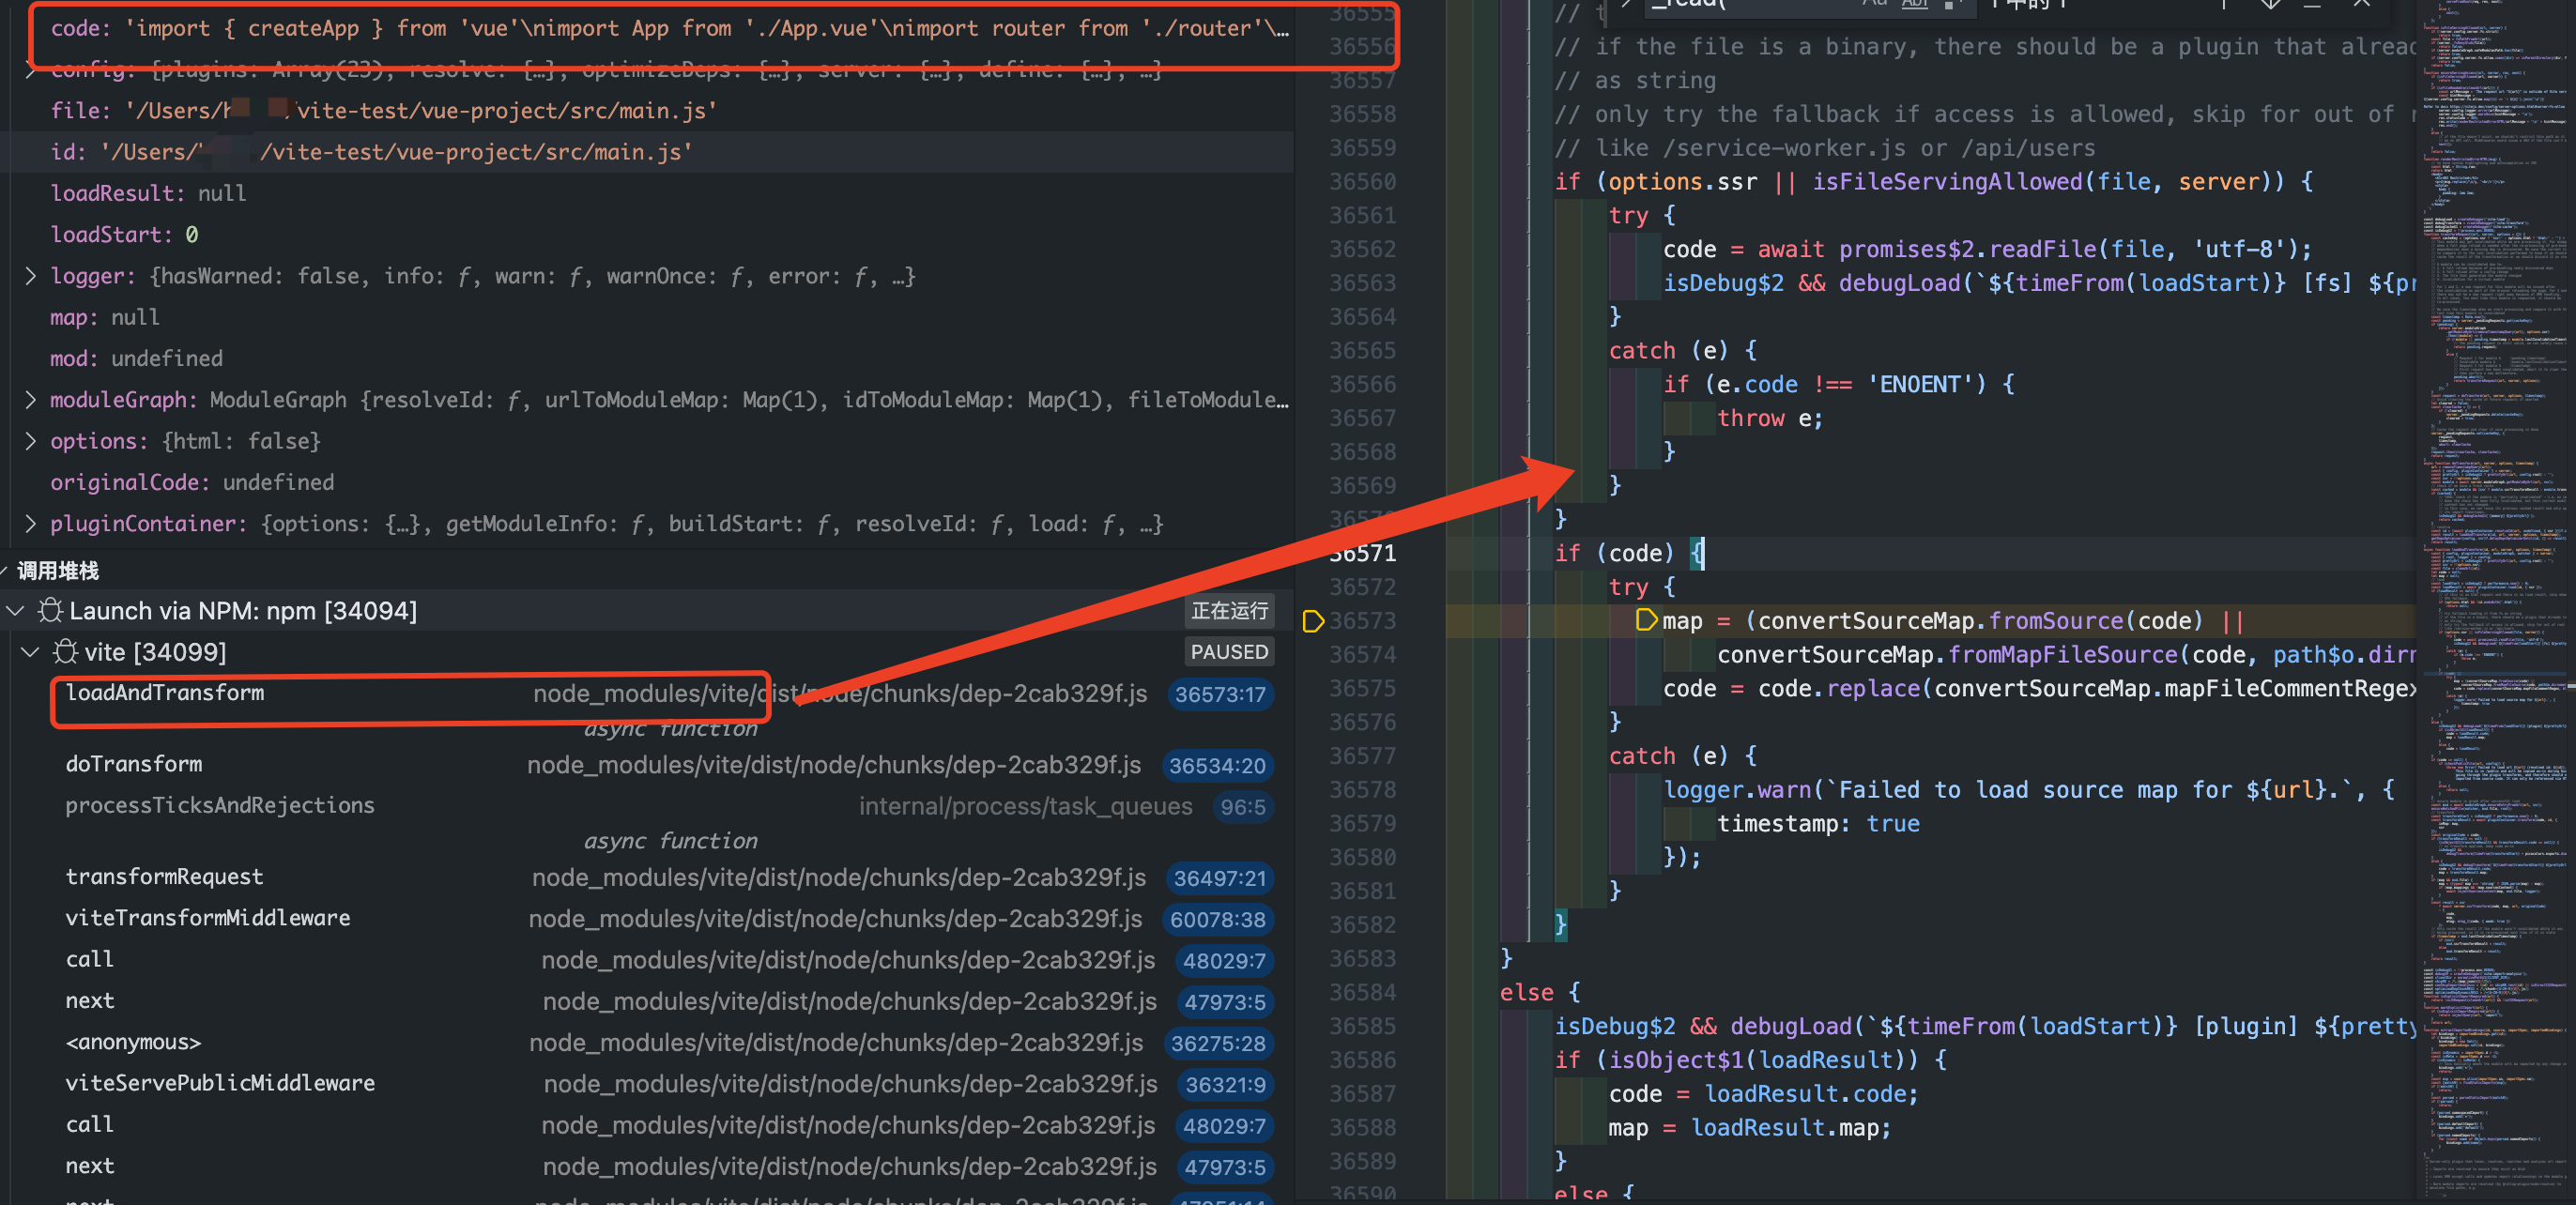Viewport: 2576px width, 1205px height.
Task: Click 'Launch via NPM: npm [34094]' session label
Action: (243, 611)
